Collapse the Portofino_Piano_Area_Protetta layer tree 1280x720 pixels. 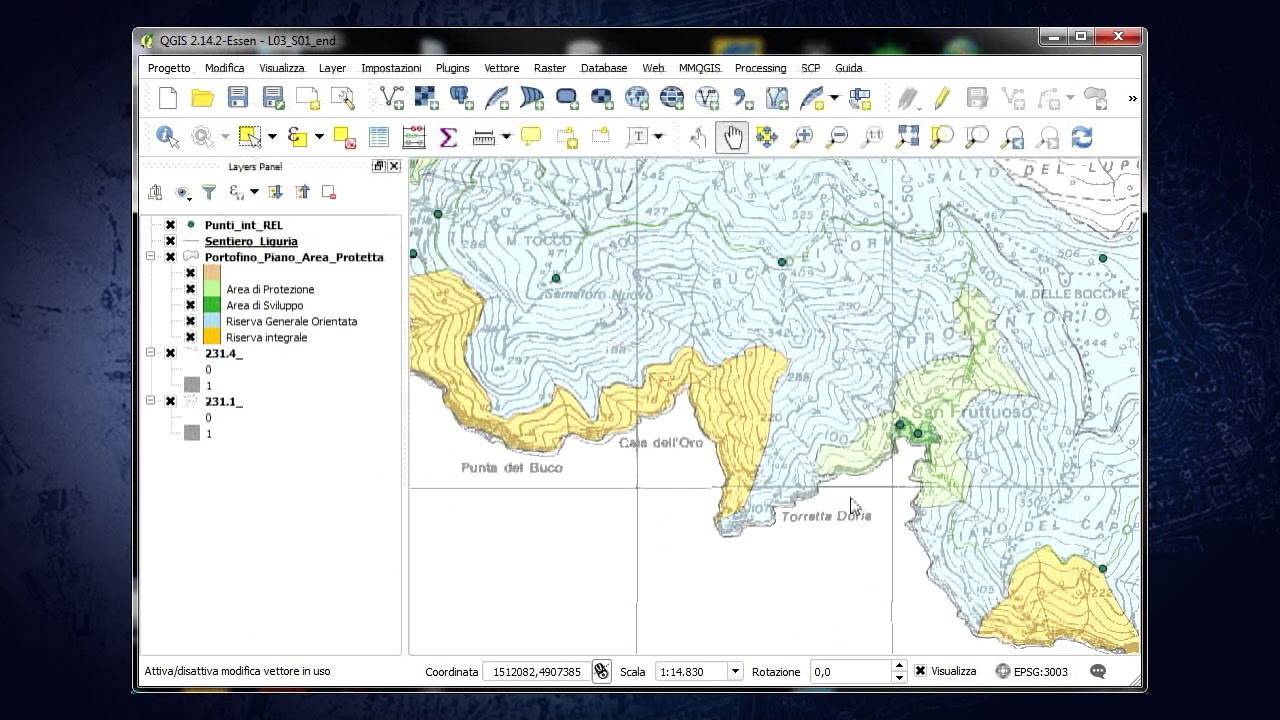(150, 257)
